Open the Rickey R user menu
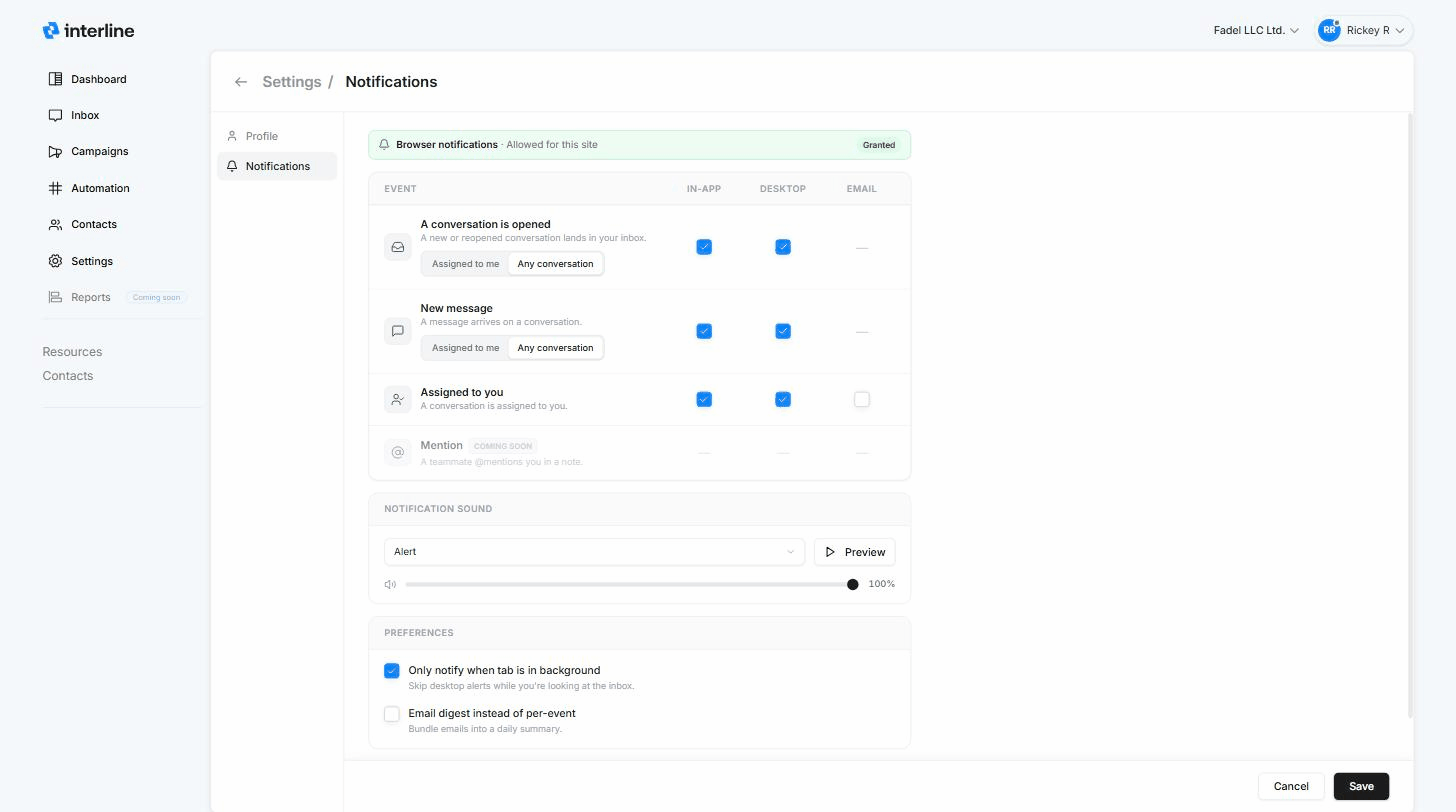Screen dimensions: 1456x812 tap(1364, 30)
